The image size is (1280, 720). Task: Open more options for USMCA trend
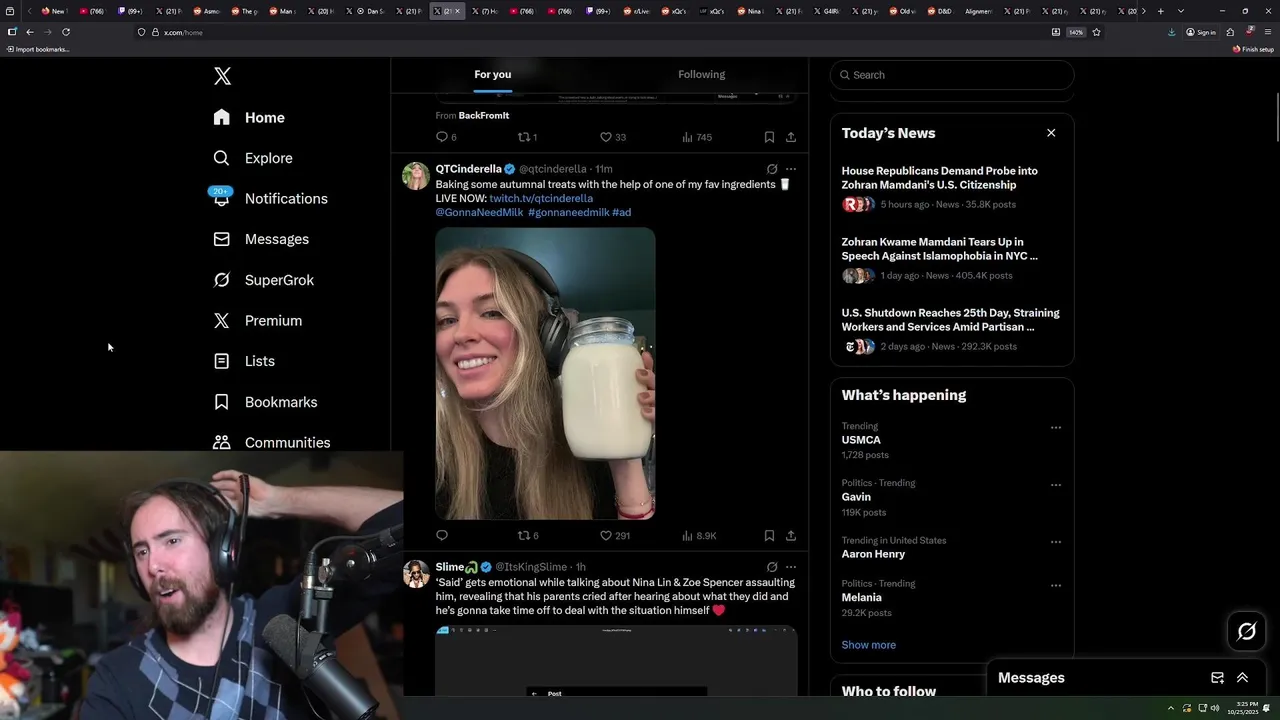1055,427
